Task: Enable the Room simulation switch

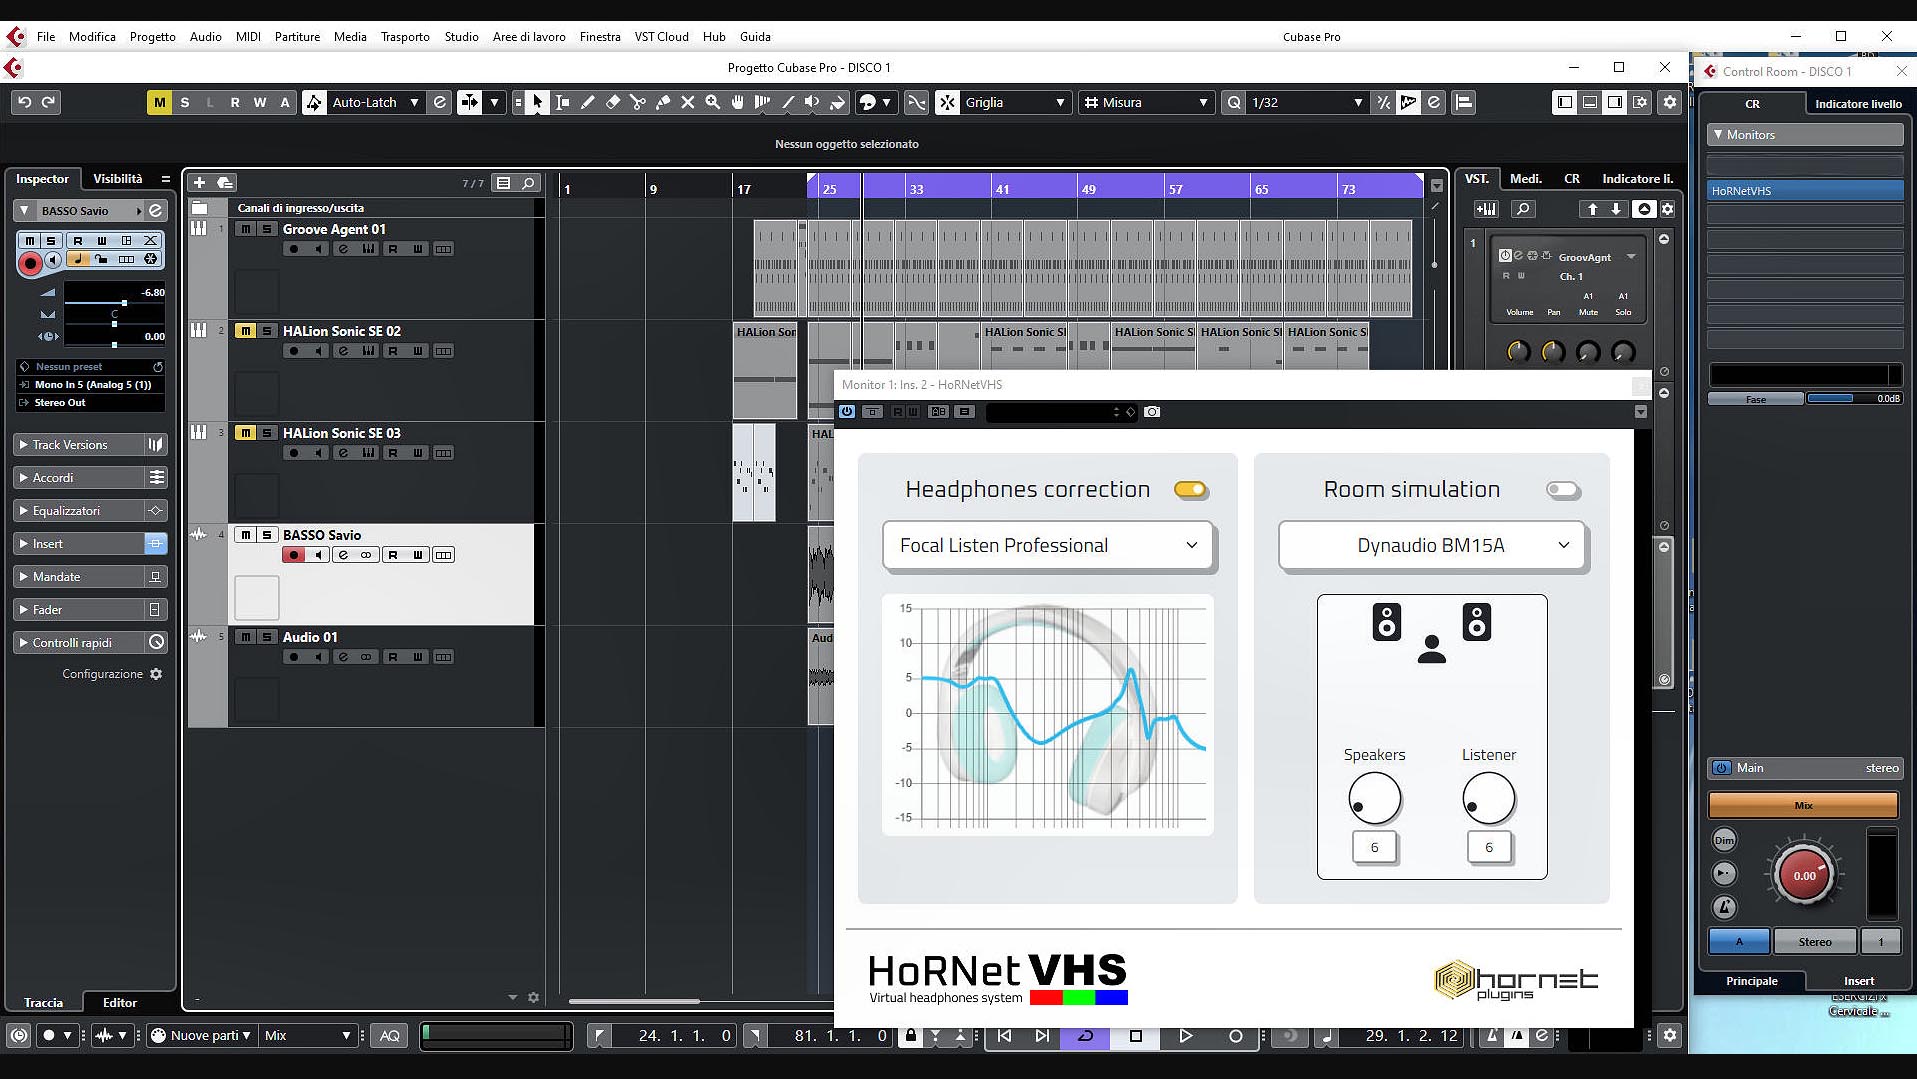Action: (1562, 490)
